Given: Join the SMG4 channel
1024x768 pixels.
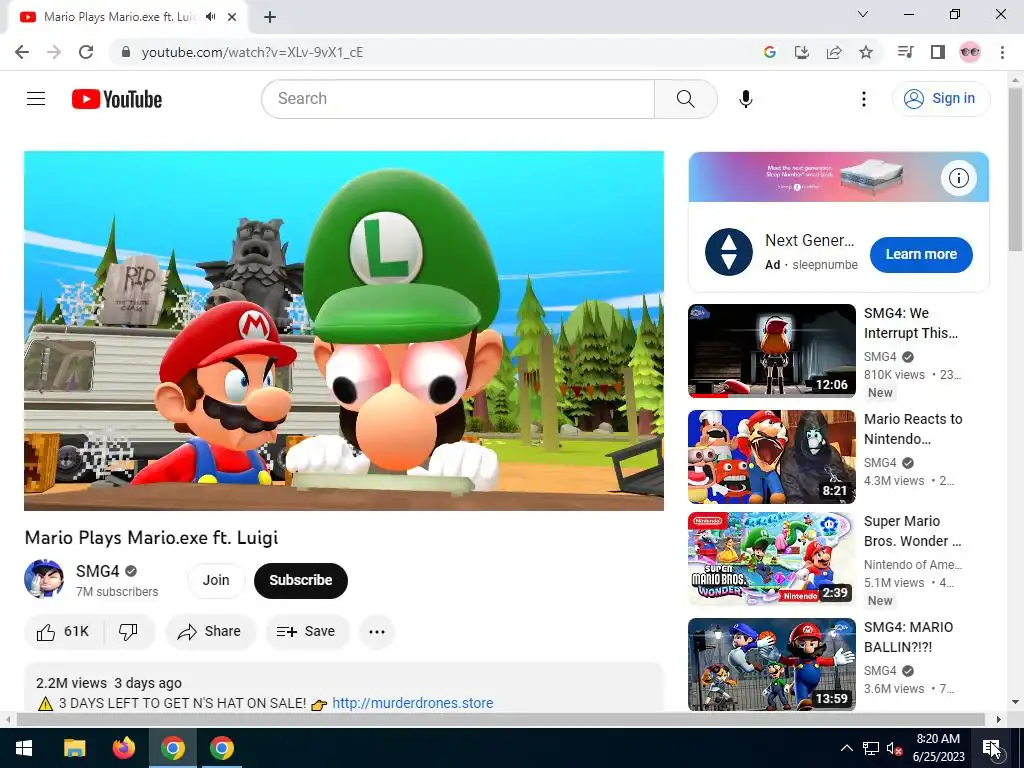Looking at the screenshot, I should point(216,580).
